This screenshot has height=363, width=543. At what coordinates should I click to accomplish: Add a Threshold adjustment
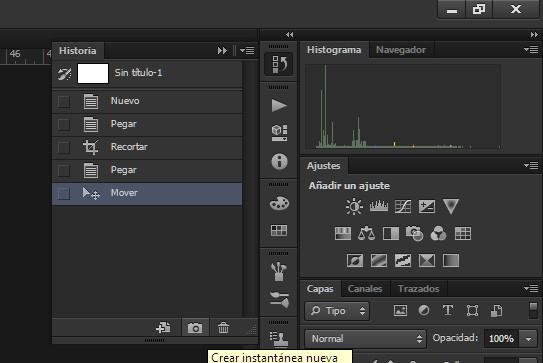click(x=403, y=260)
